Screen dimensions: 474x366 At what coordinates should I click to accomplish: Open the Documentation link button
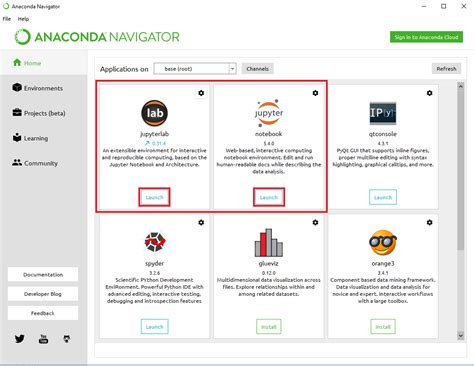click(x=43, y=274)
